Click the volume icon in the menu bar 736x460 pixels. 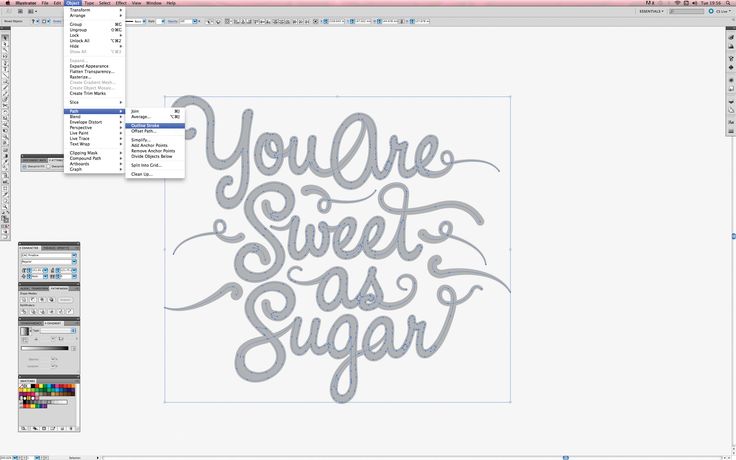(x=695, y=3)
